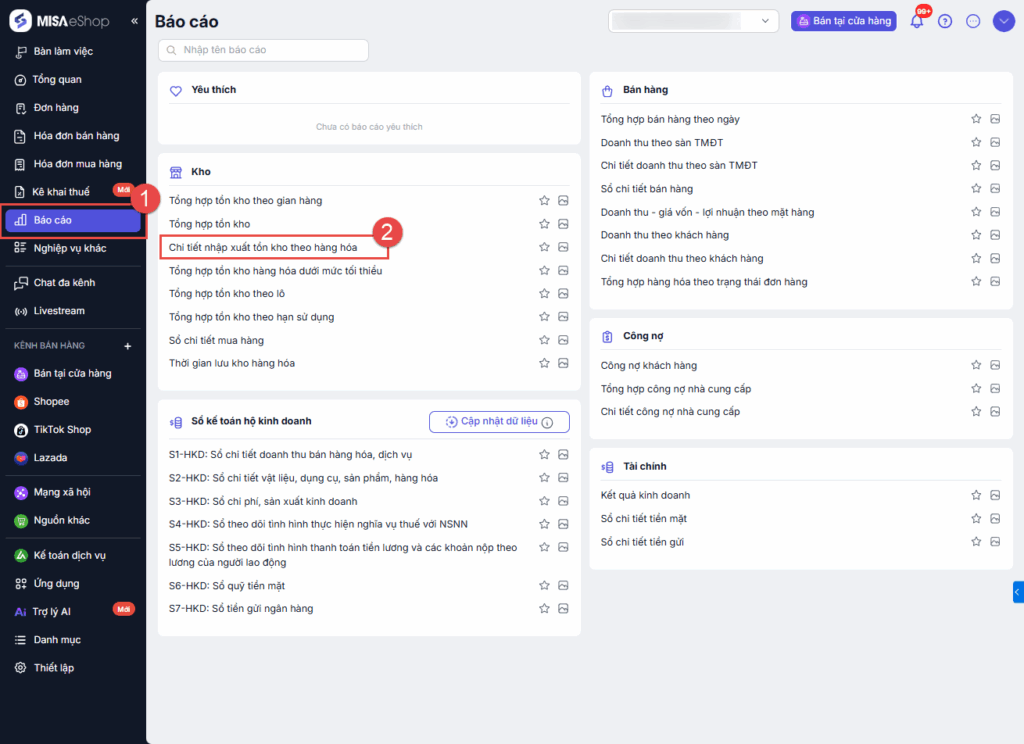Select Báo cáo in sidebar
Screen dimensions: 1024x744
(73, 221)
